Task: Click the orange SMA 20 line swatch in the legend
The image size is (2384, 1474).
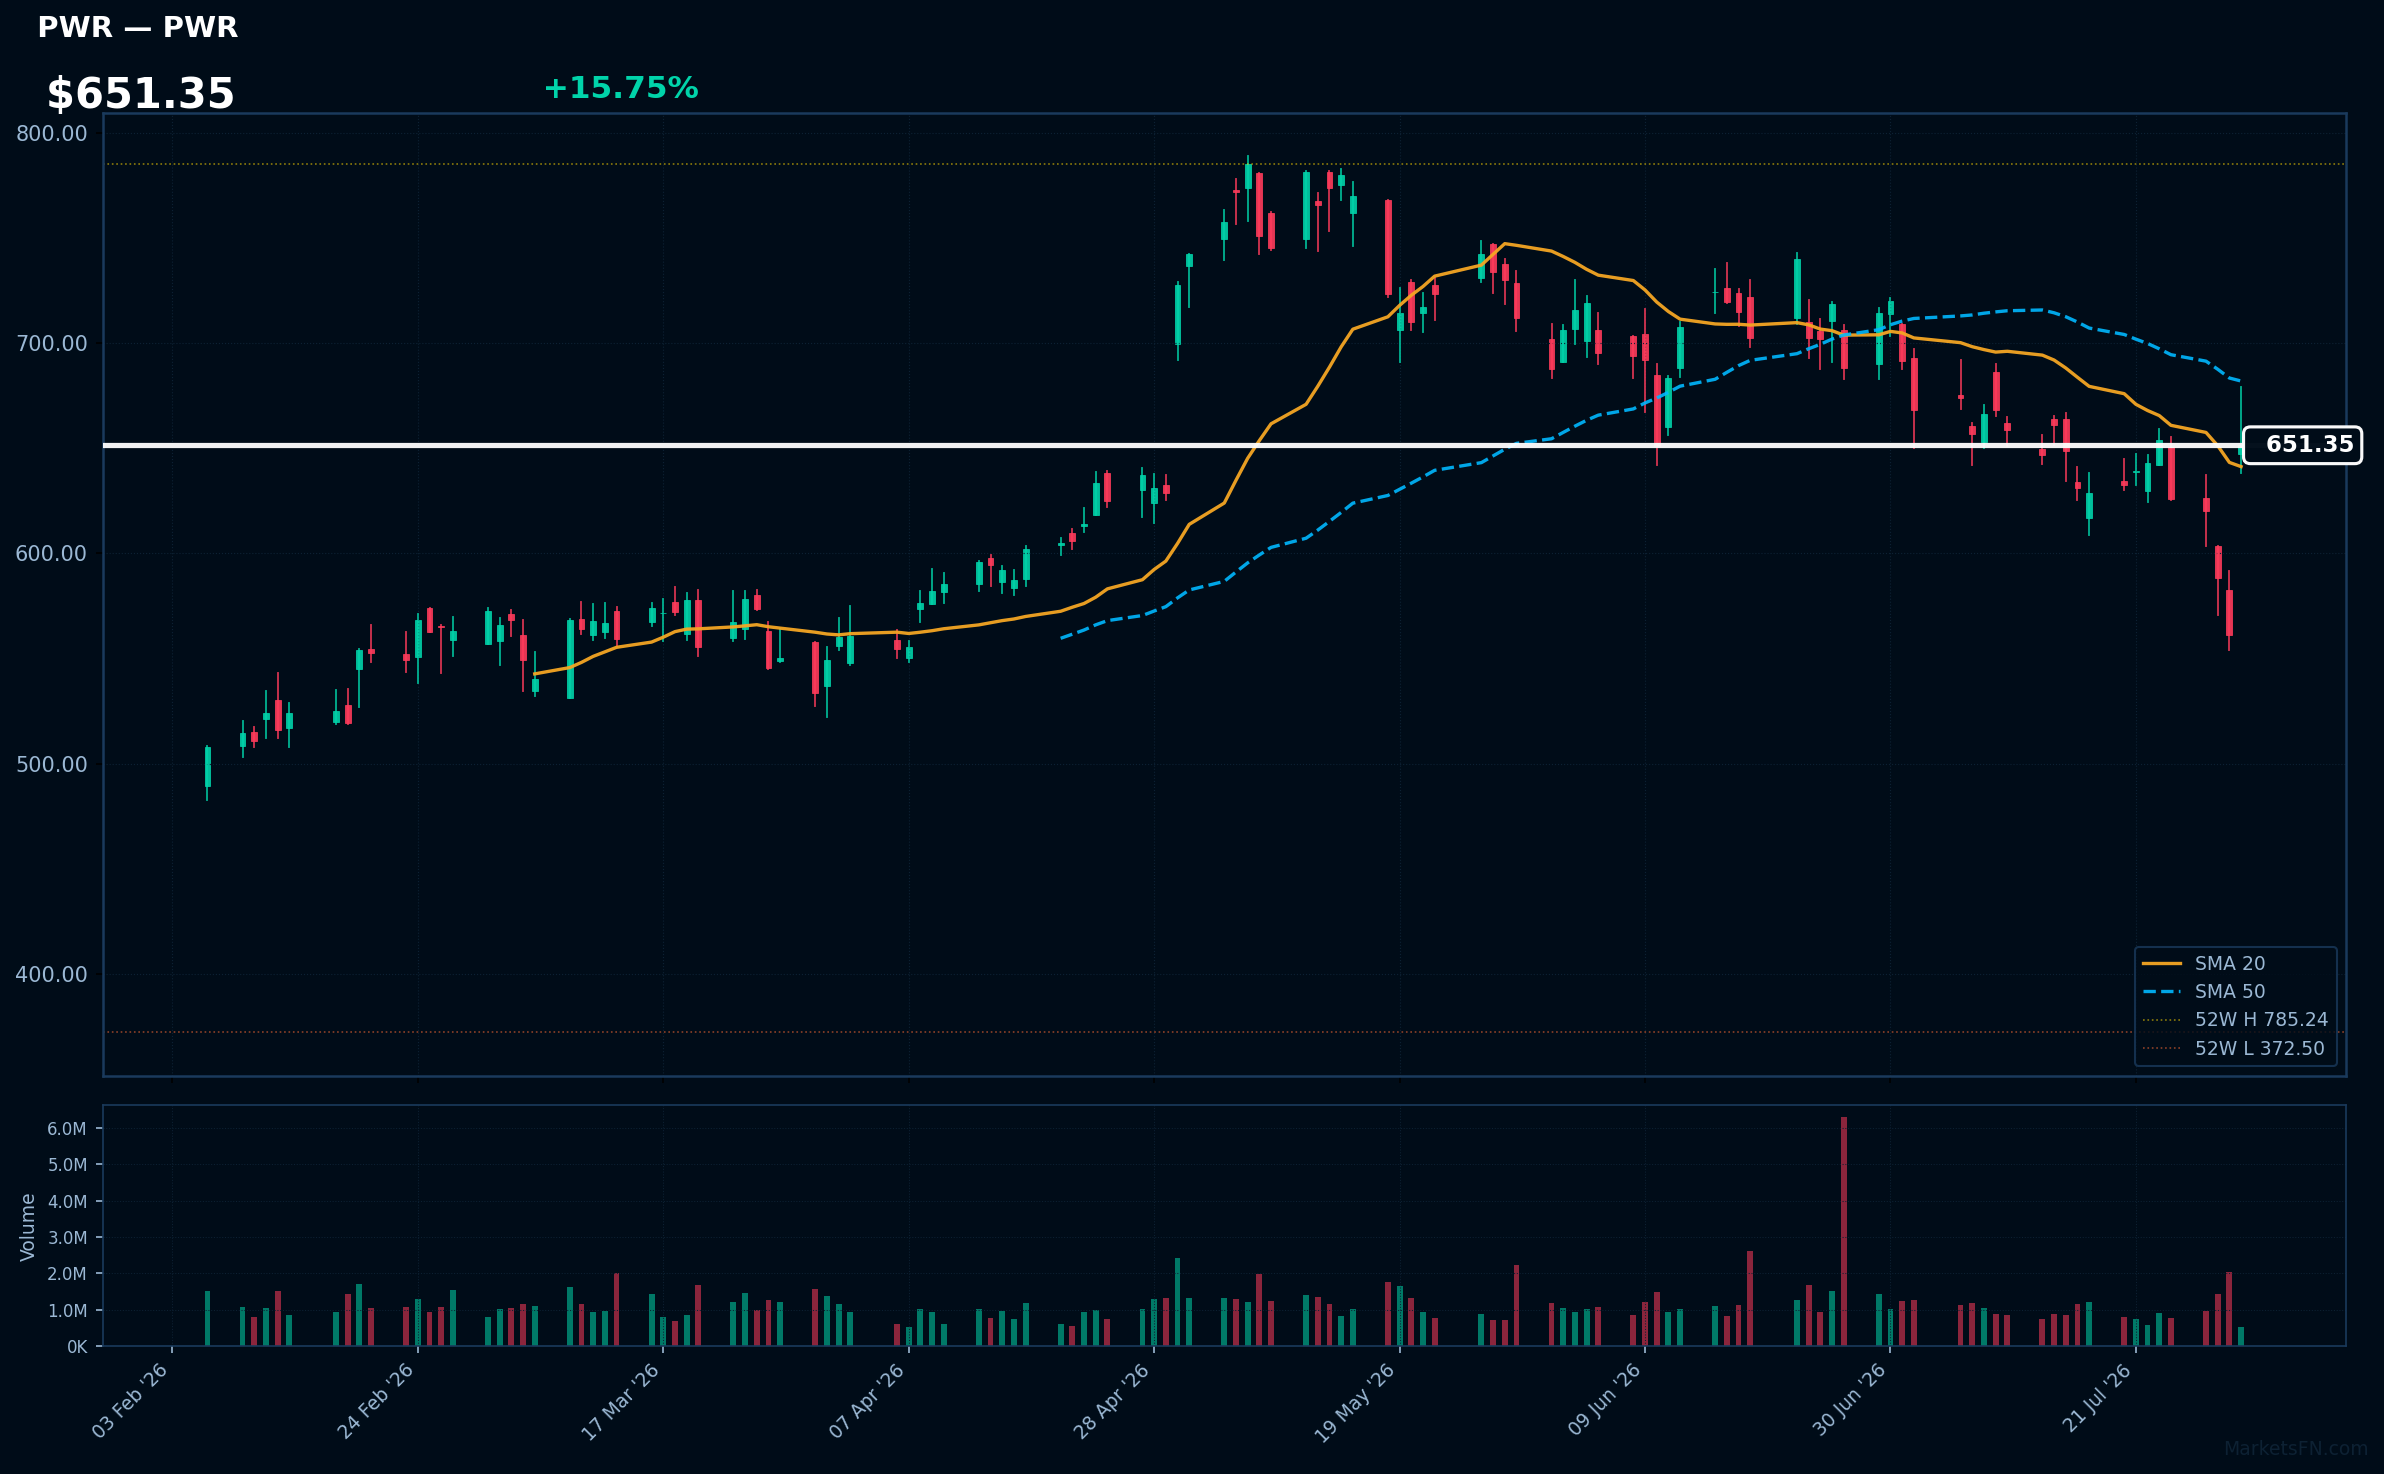Action: [2162, 964]
